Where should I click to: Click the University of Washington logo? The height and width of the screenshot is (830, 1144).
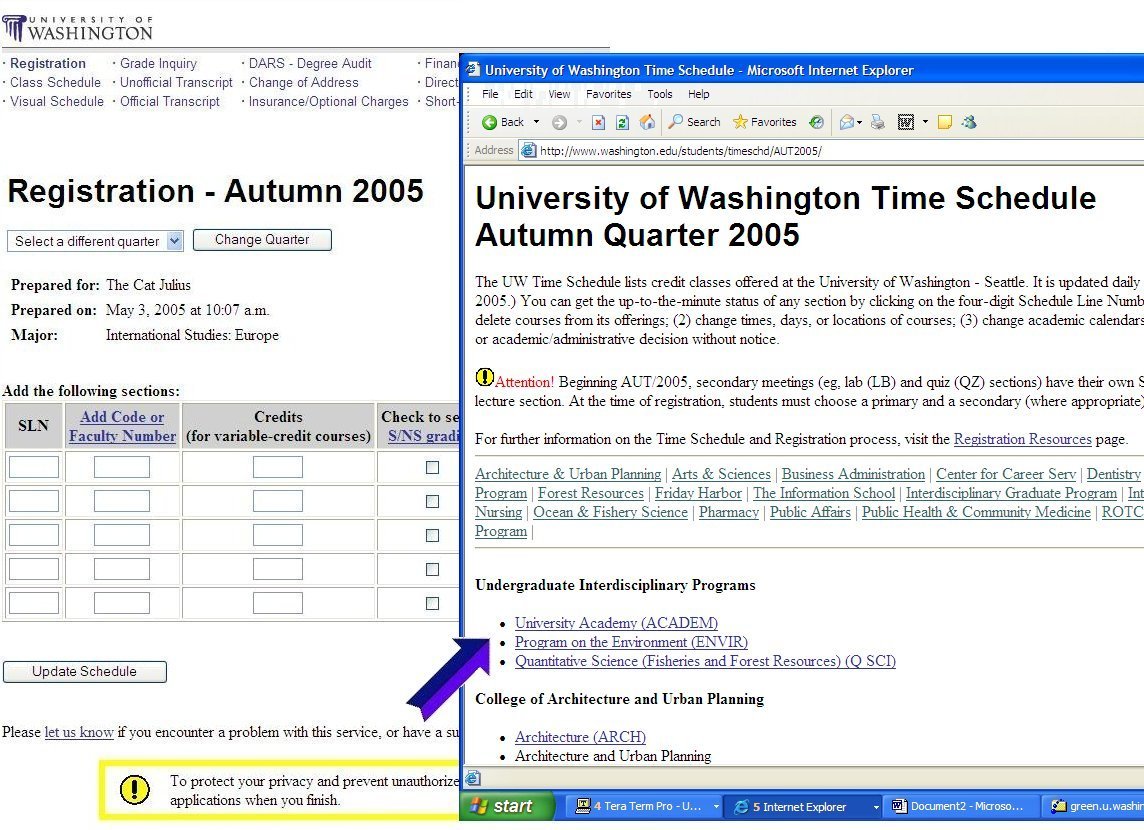(77, 28)
